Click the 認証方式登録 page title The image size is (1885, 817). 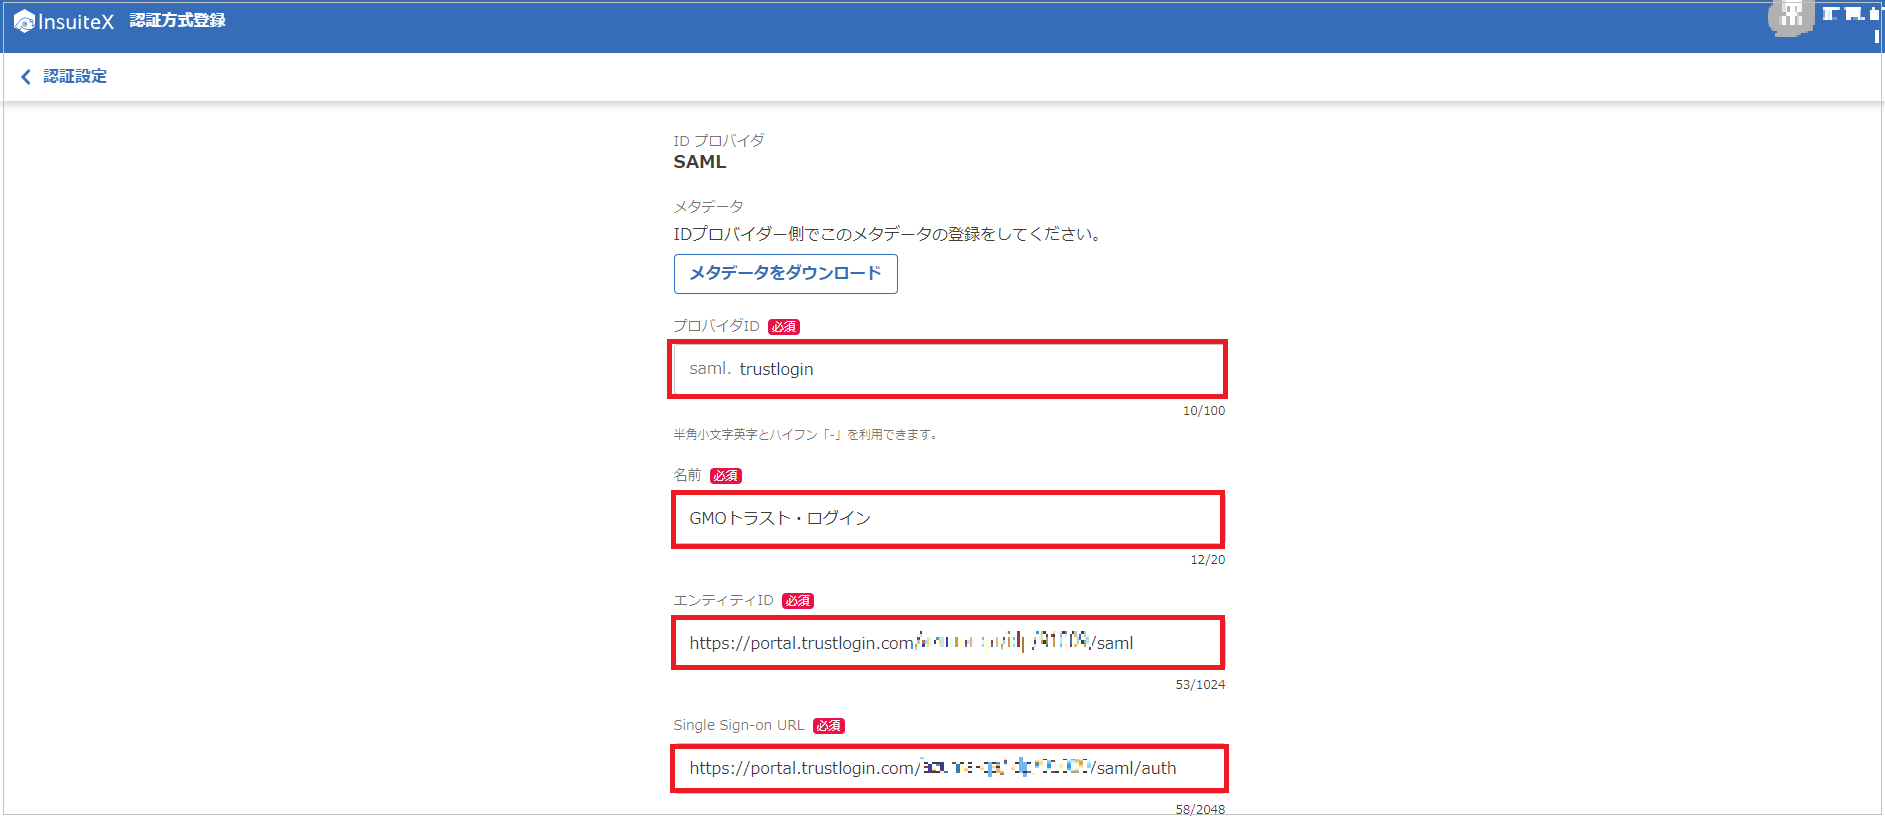pos(178,21)
